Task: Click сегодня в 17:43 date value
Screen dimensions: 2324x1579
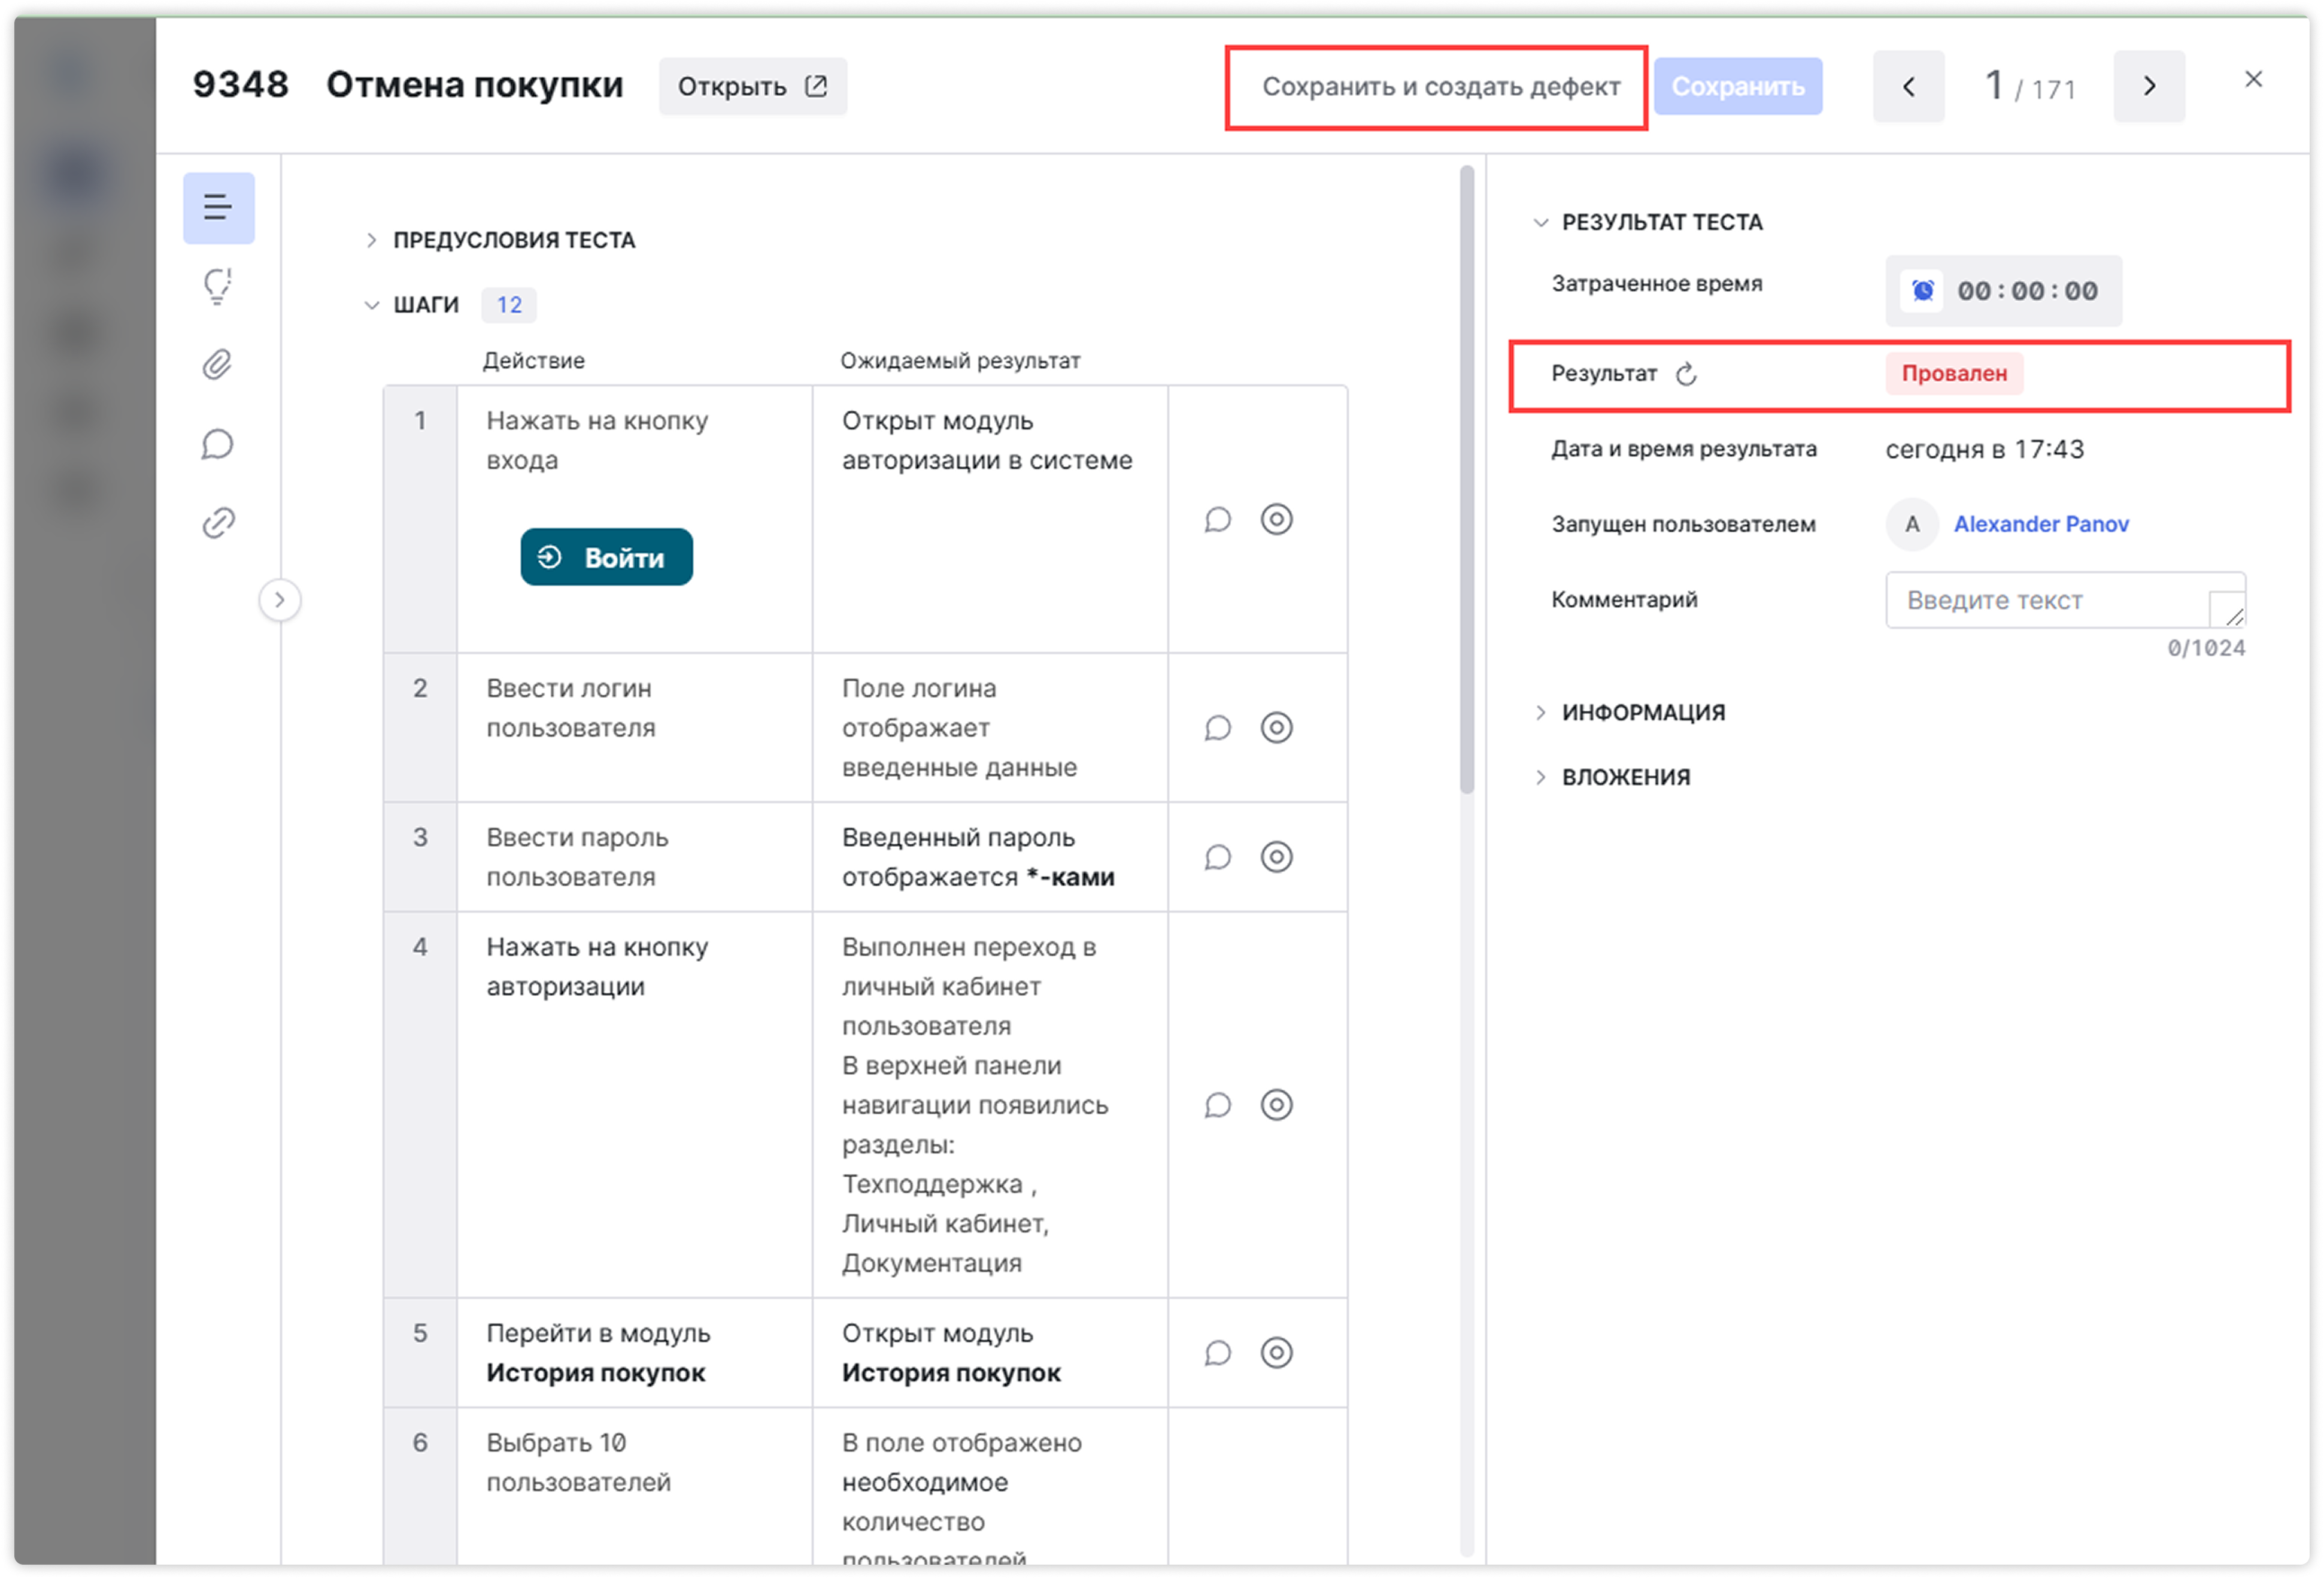Action: tap(1984, 449)
